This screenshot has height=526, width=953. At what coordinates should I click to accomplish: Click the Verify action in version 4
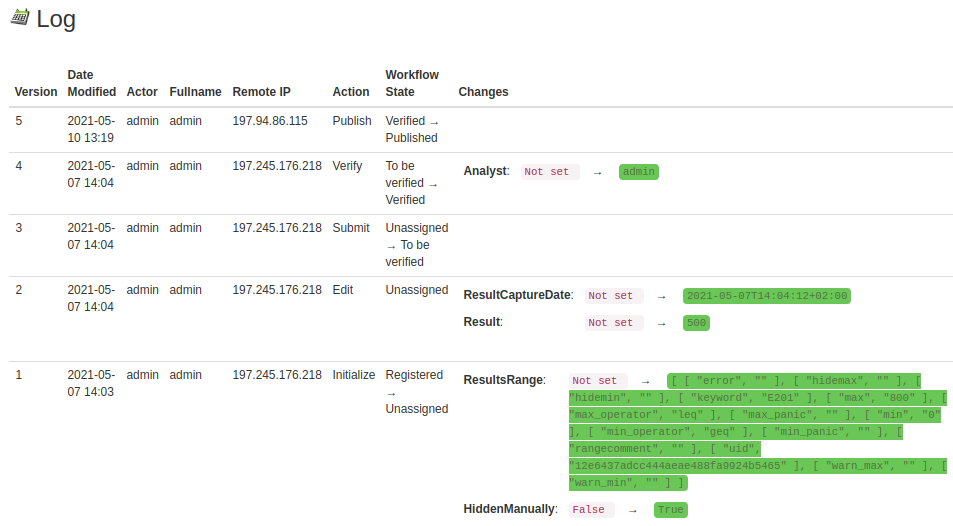point(348,166)
